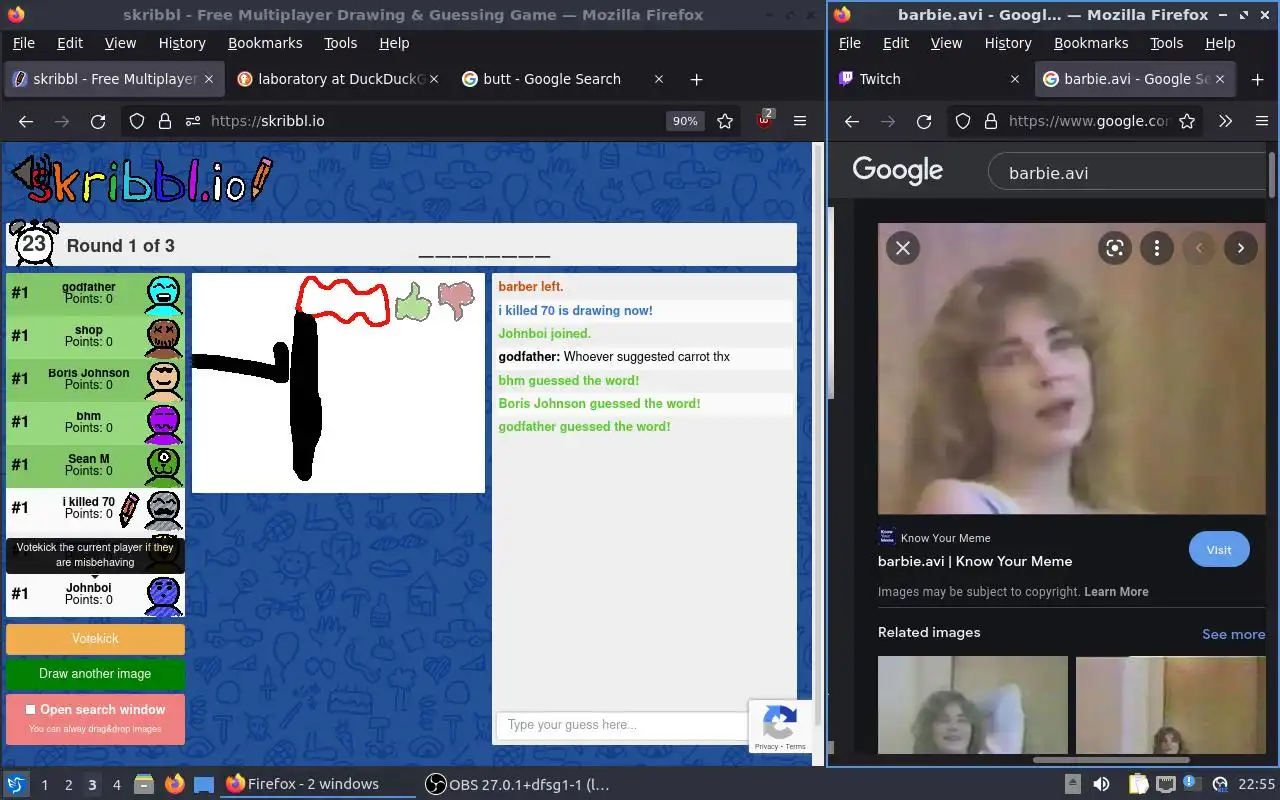1280x800 pixels.
Task: Click godfather's player avatar
Action: coord(164,293)
